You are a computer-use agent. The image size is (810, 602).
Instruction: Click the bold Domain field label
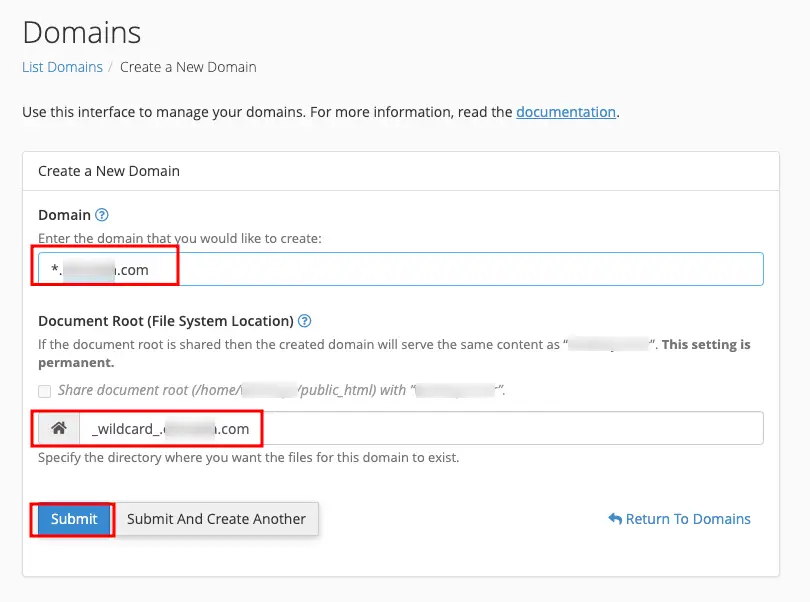(64, 215)
